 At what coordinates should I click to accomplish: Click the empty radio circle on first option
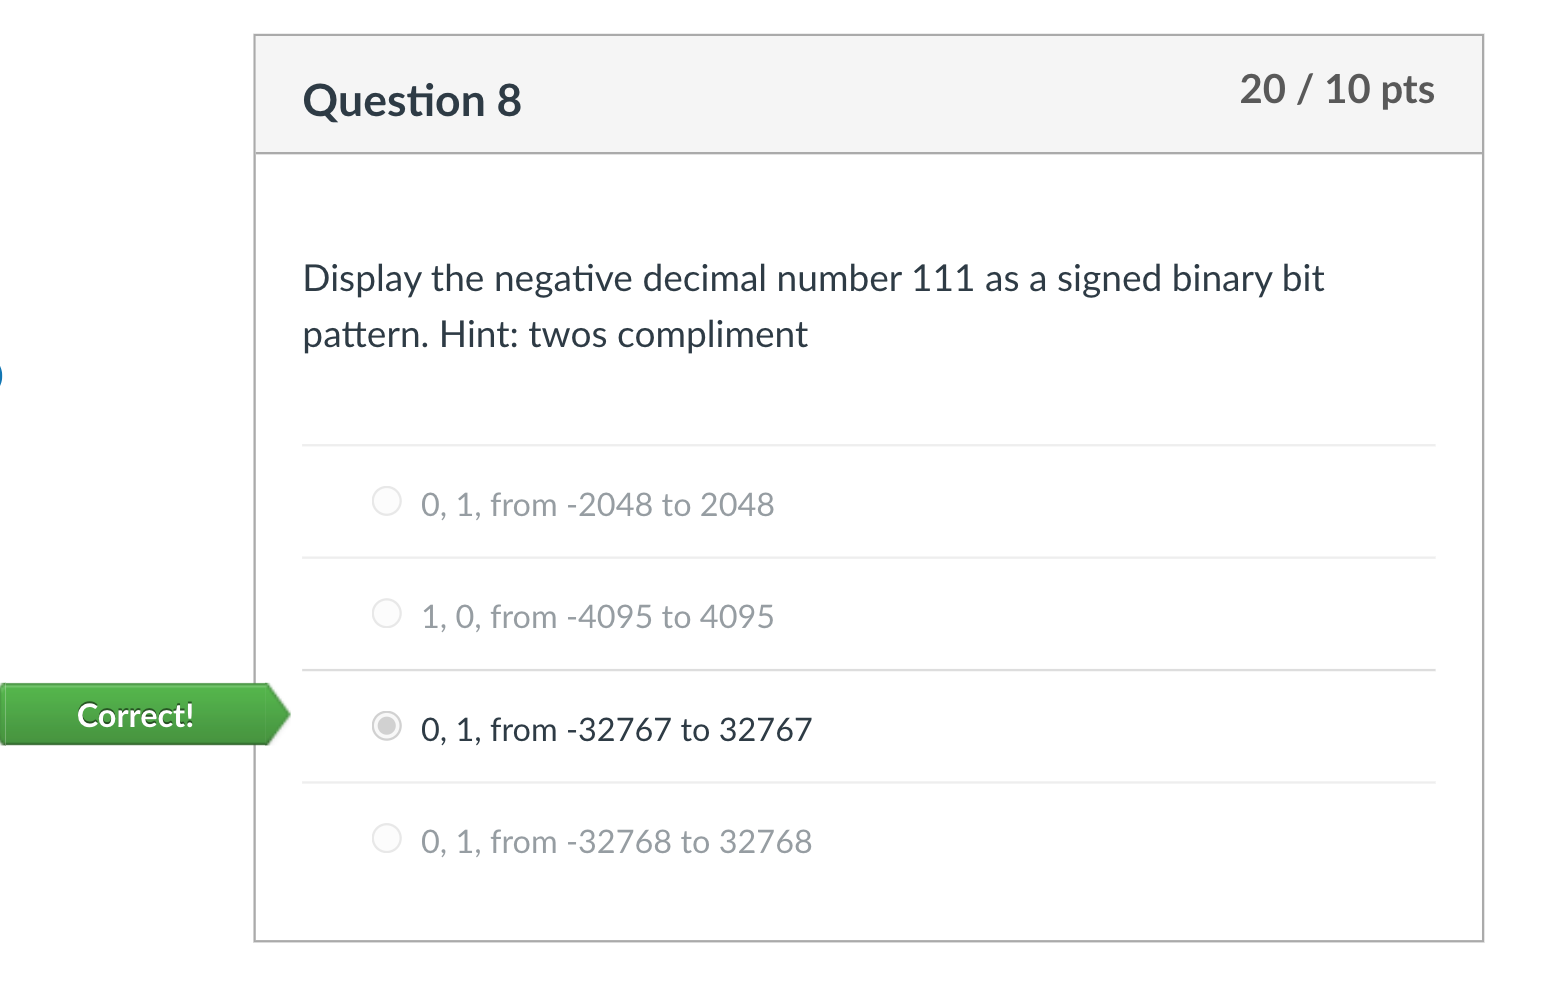pos(386,501)
